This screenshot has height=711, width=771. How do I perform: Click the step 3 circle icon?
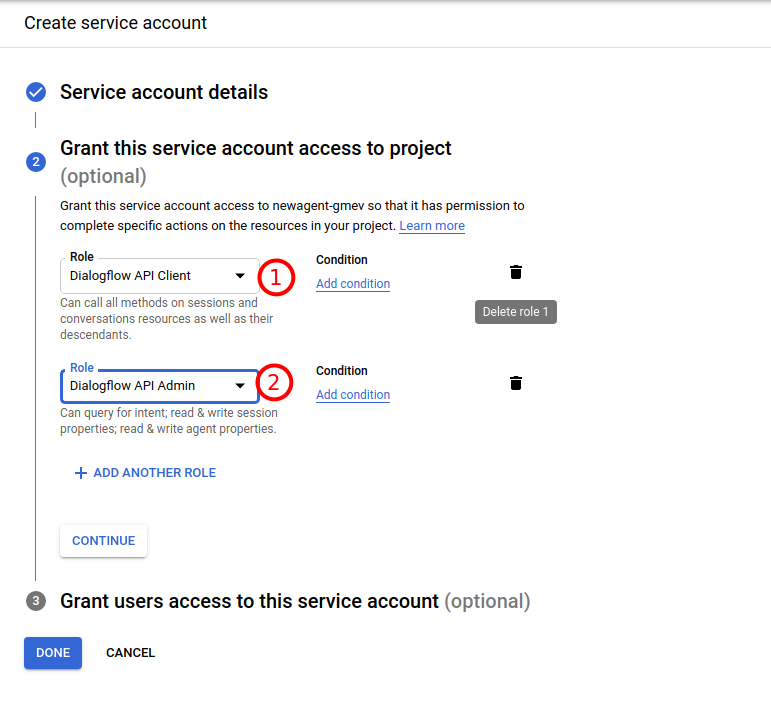36,601
